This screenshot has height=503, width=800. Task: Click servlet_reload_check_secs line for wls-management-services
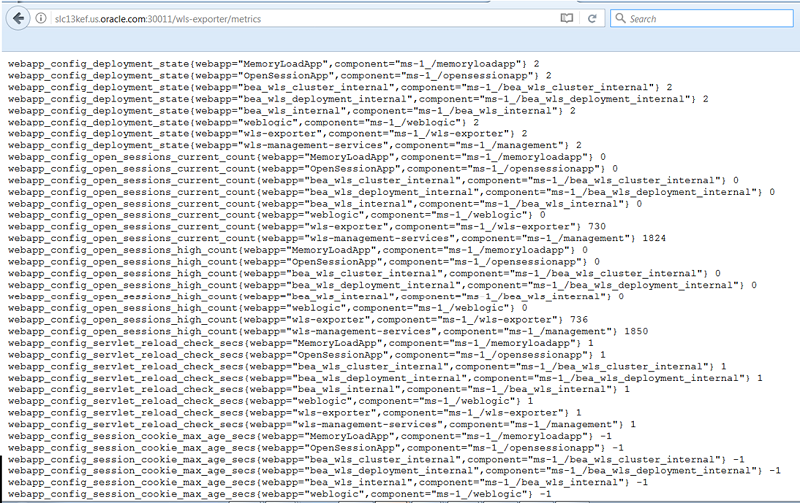point(322,425)
